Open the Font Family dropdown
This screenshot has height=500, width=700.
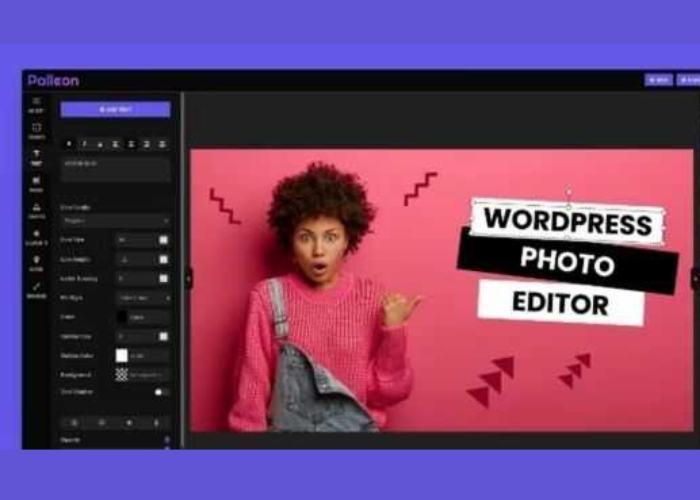pos(116,221)
